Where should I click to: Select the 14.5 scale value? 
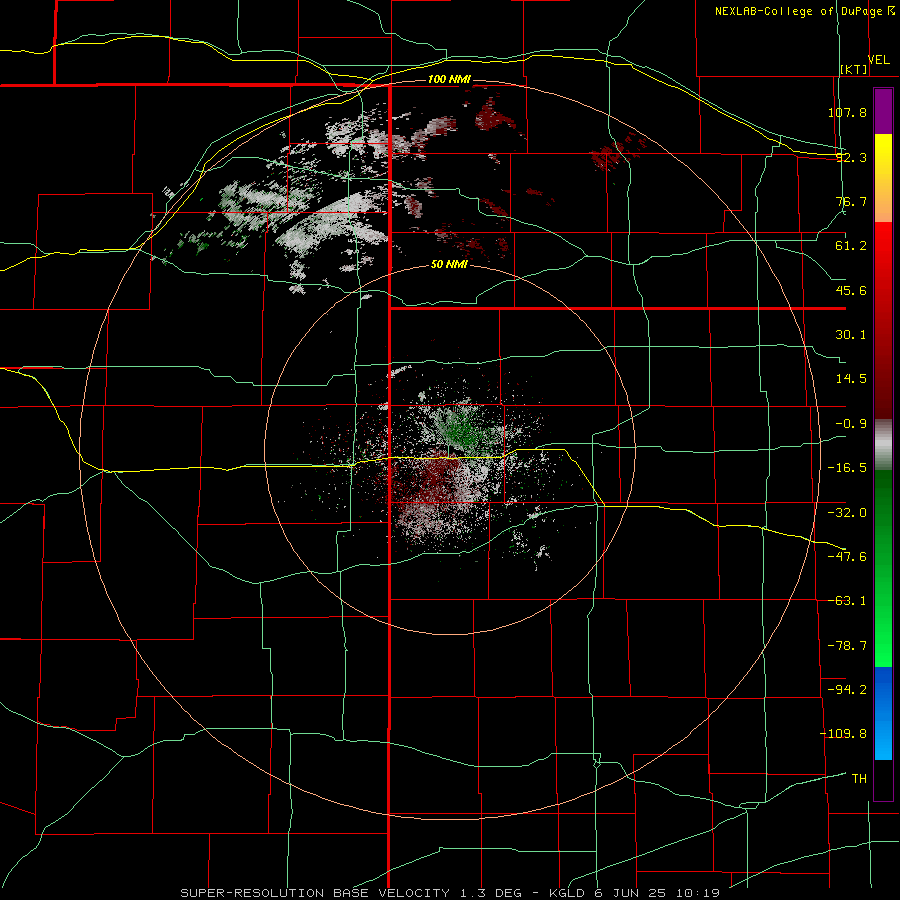coord(851,379)
